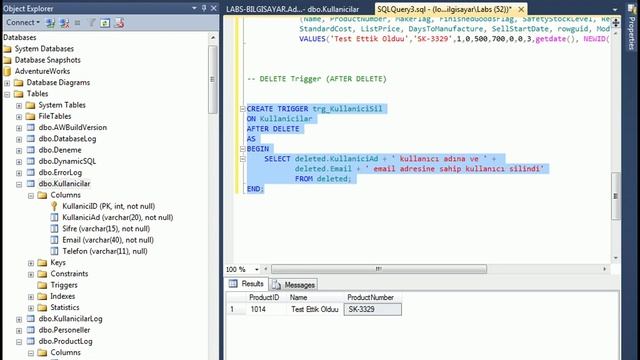
Task: Collapse the dbo.Kullanicilar table node
Action: [x=19, y=184]
